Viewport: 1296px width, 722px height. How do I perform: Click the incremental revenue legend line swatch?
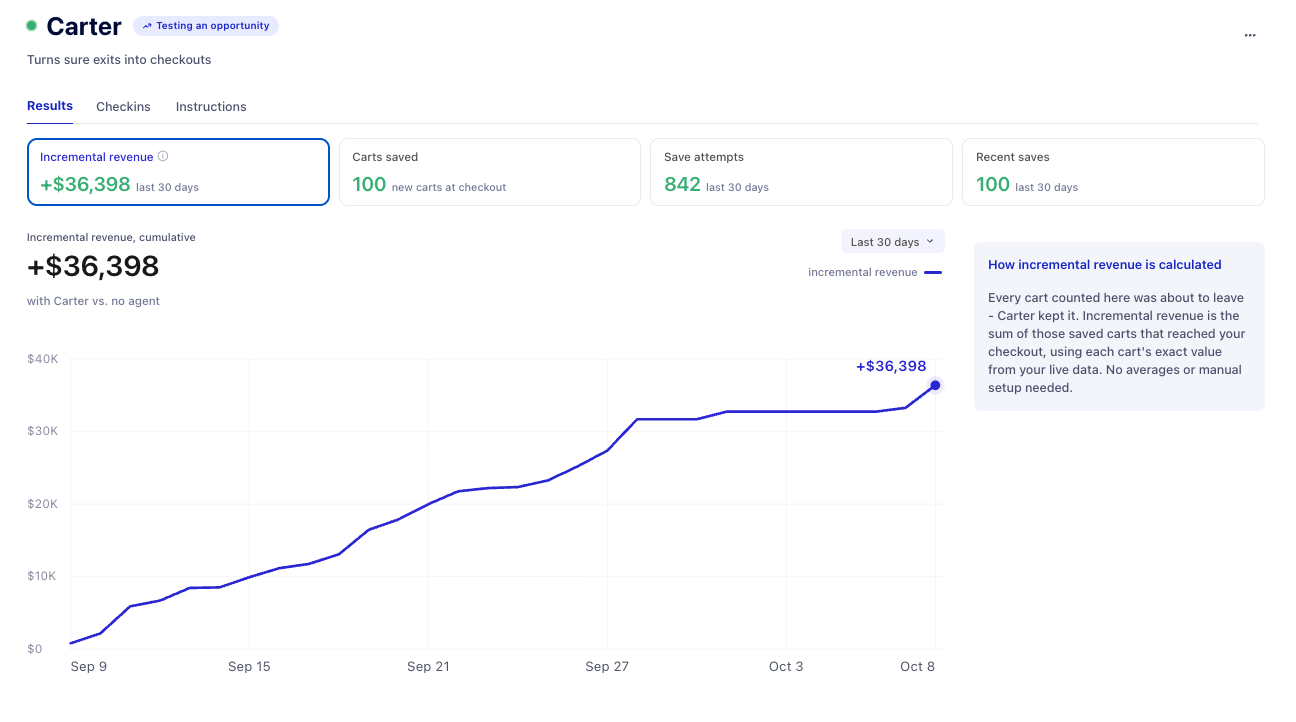(932, 272)
